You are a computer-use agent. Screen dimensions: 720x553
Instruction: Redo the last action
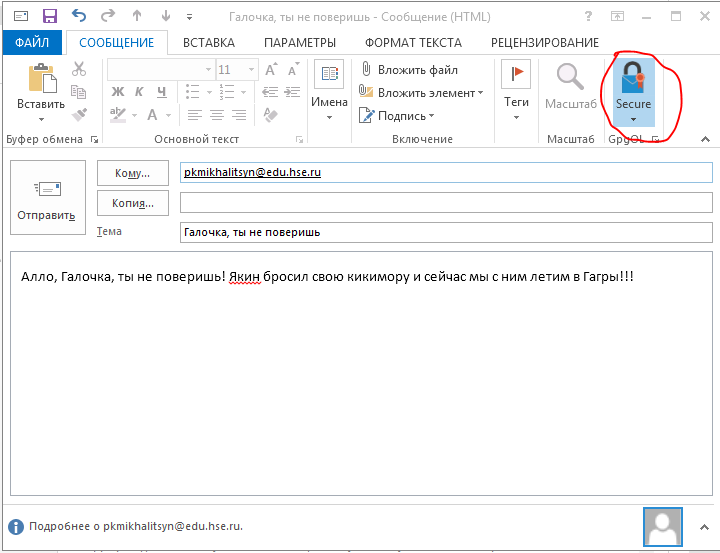pos(108,16)
